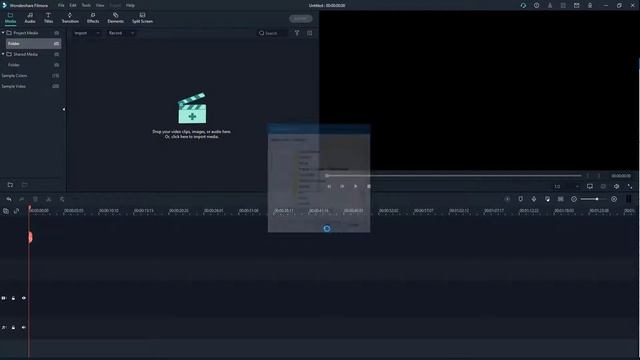
Task: Open the Effects tab
Action: pos(93,18)
